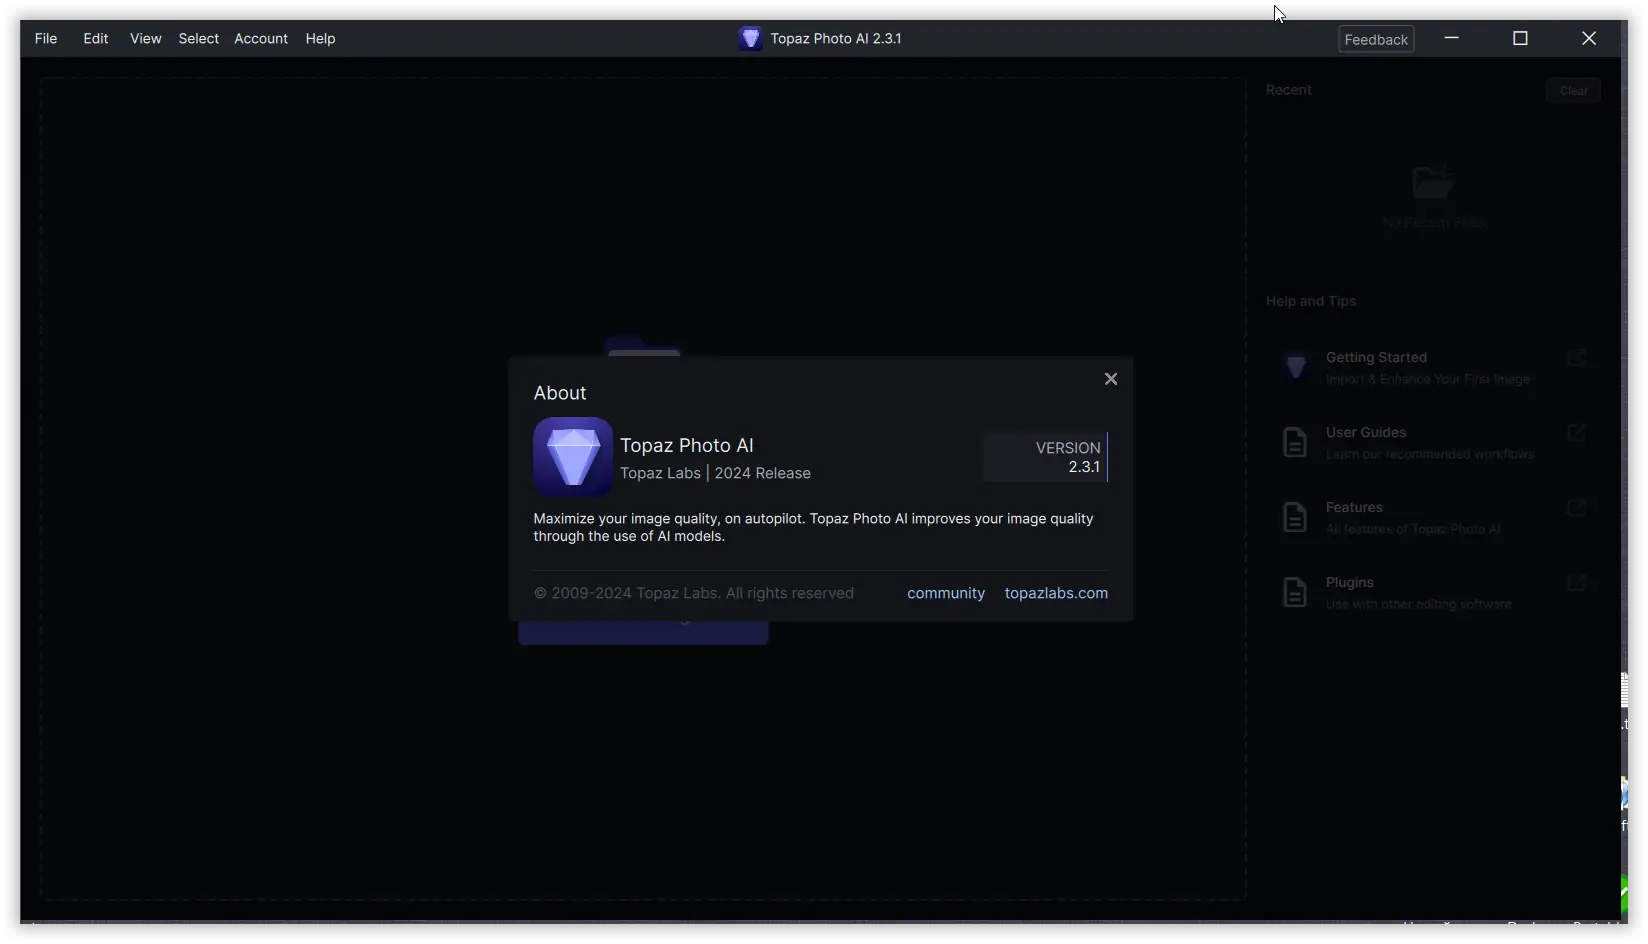
Task: Close the About dialog
Action: [1110, 379]
